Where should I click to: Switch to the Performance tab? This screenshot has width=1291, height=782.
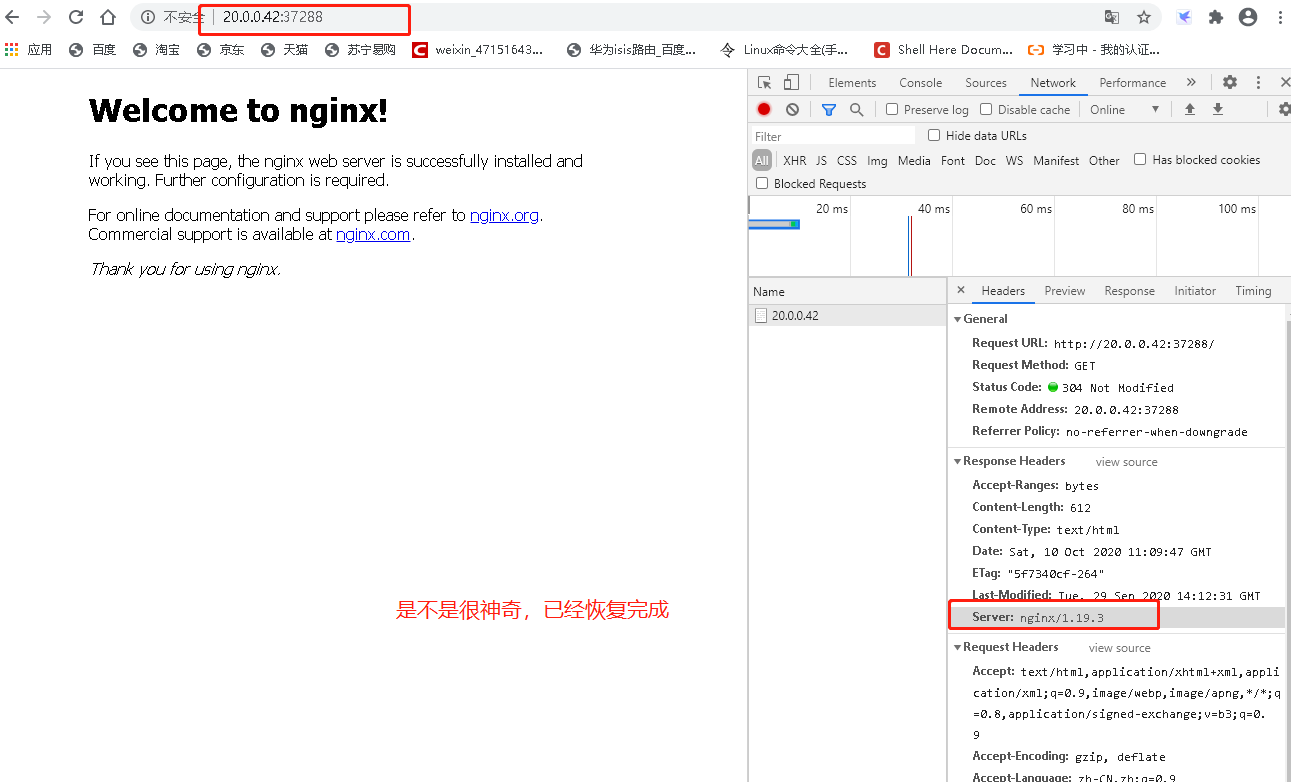1132,83
